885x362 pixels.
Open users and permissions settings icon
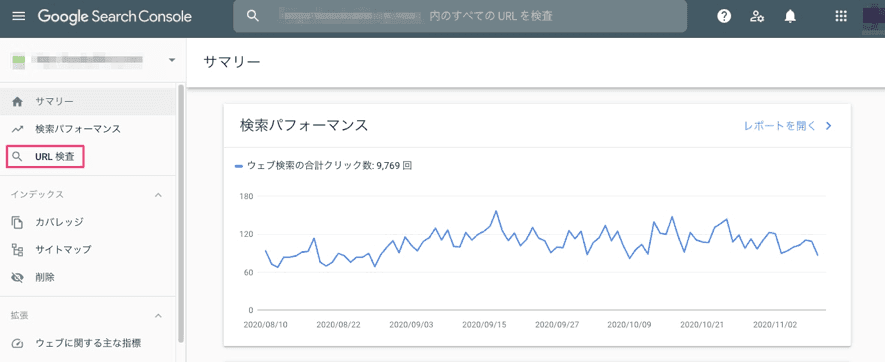pos(757,16)
